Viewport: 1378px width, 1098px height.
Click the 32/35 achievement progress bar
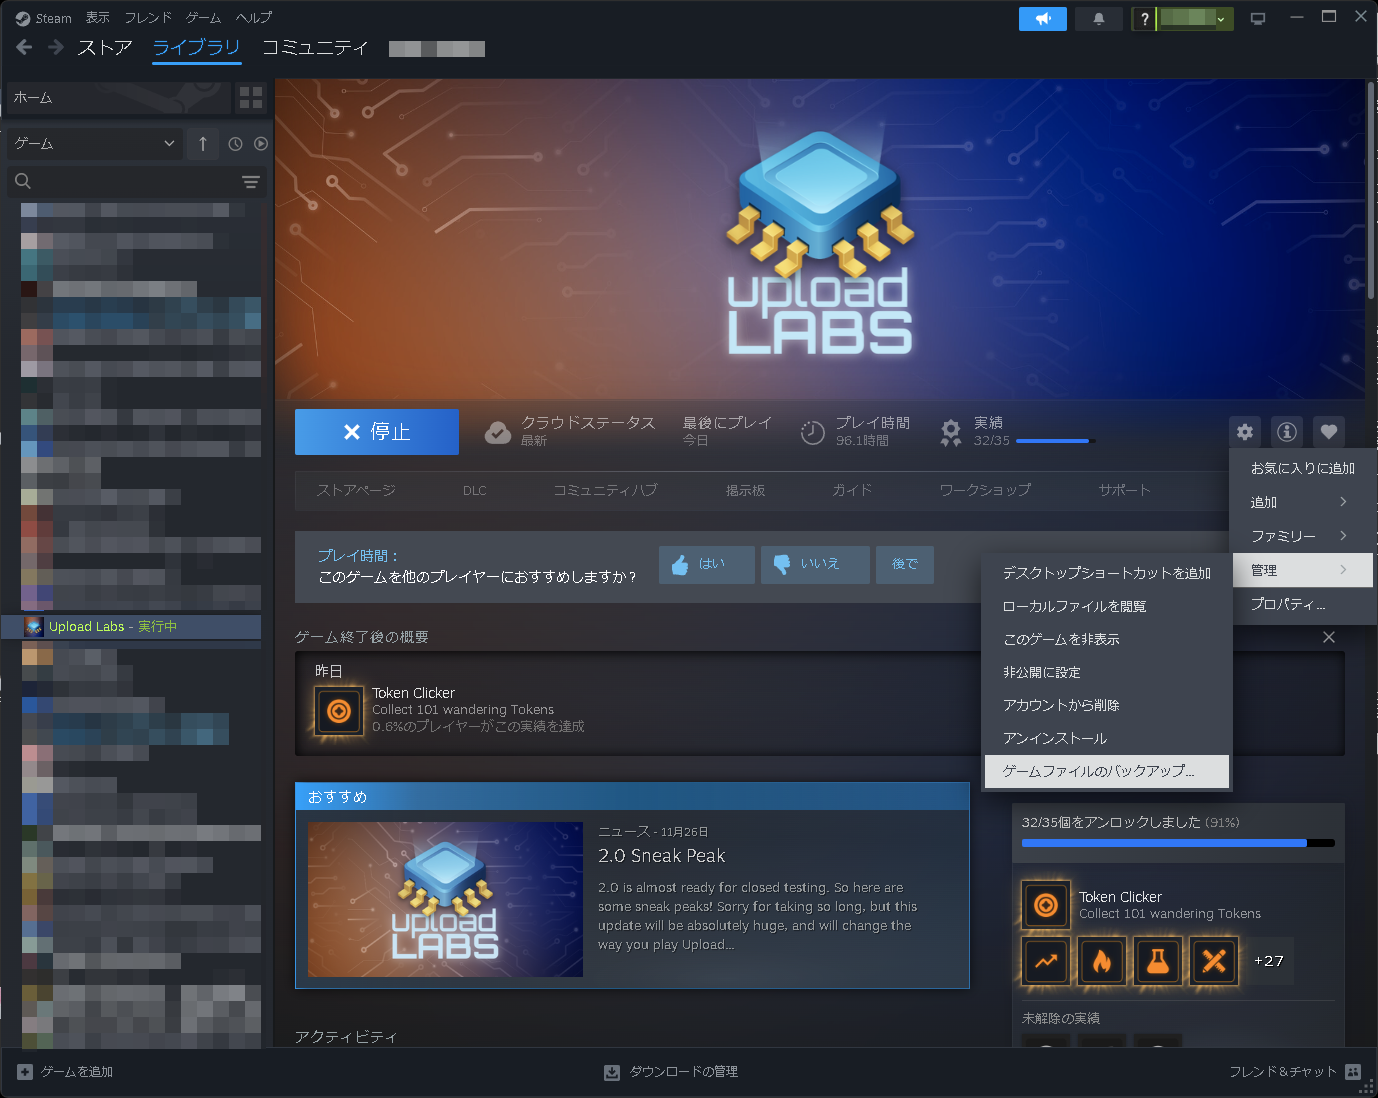1055,440
